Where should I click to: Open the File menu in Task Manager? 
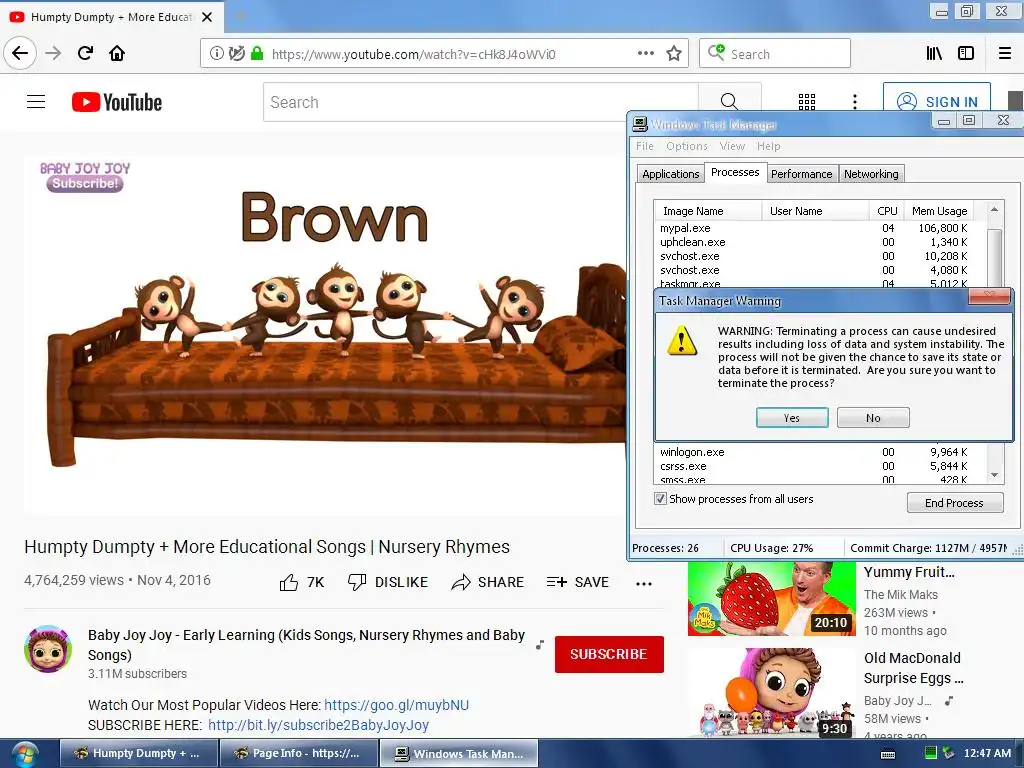coord(645,146)
